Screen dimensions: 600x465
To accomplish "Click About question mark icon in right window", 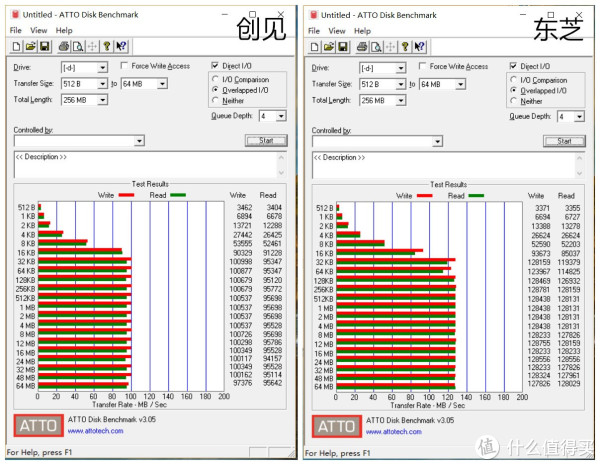I will [405, 47].
